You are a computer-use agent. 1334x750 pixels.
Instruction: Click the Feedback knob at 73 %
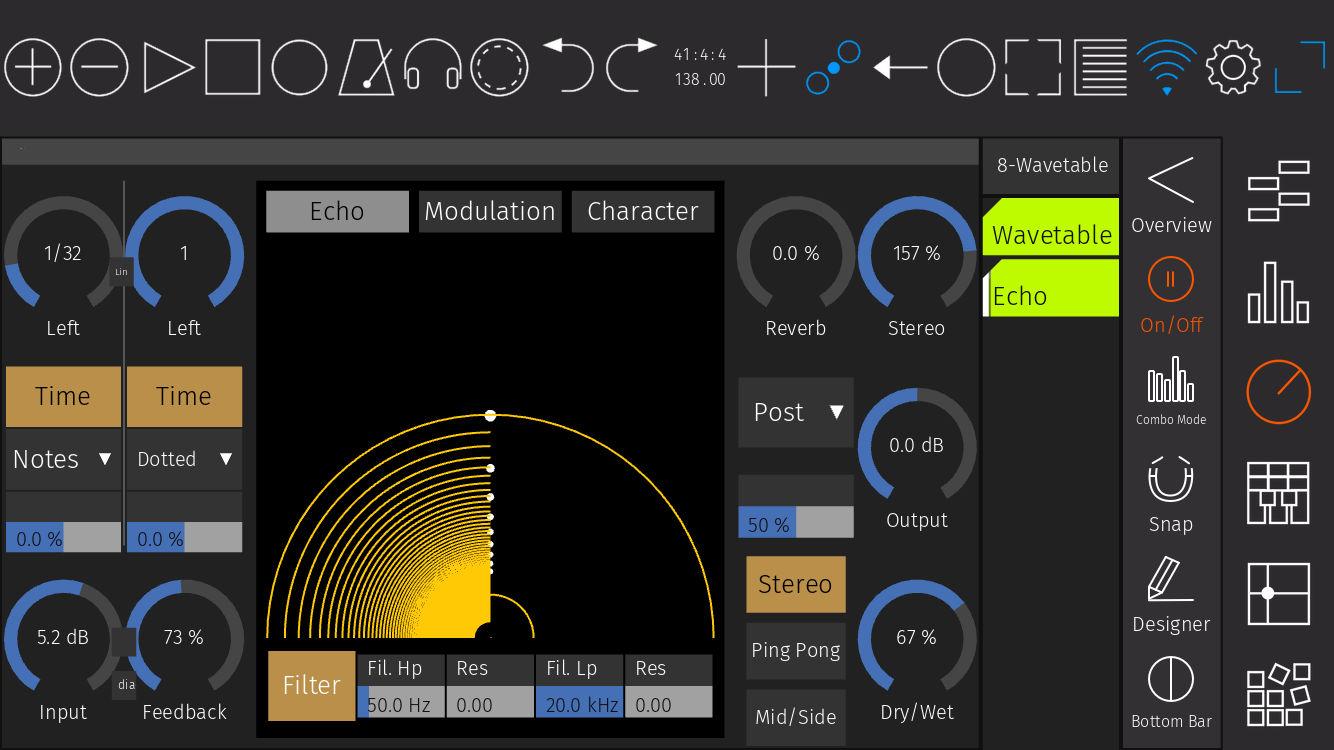click(184, 639)
